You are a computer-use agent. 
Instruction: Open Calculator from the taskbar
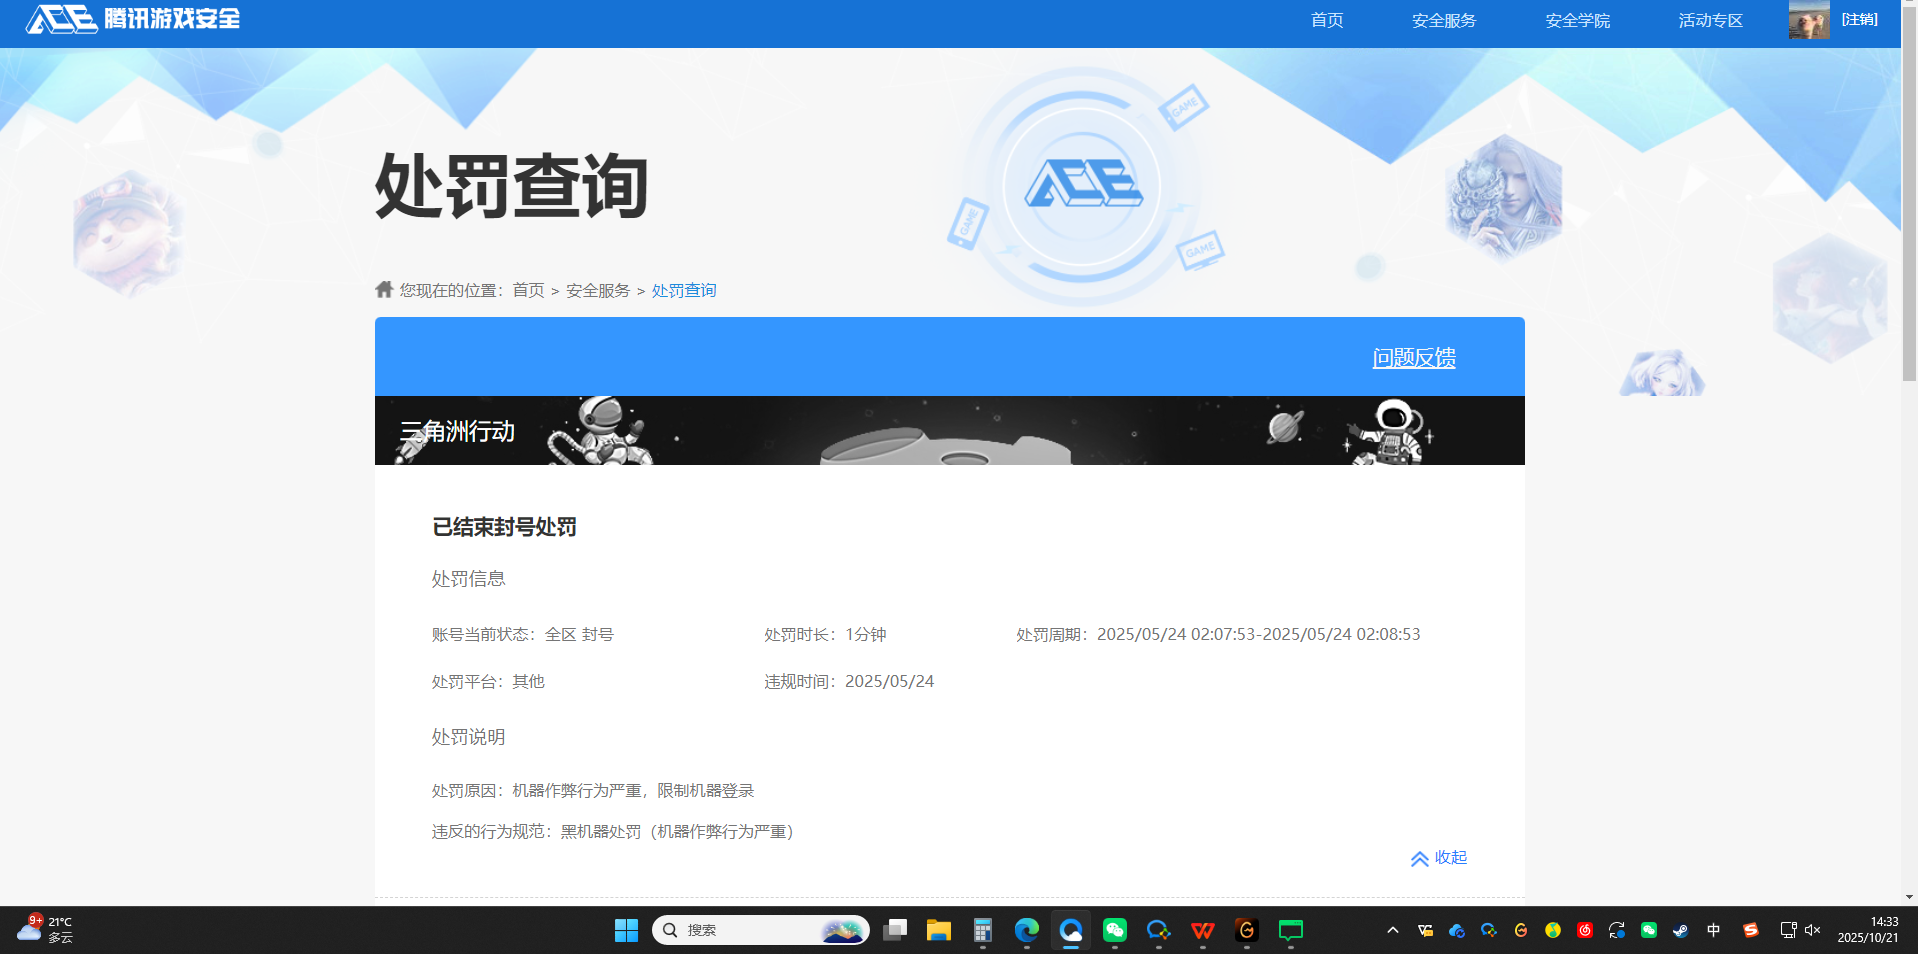(x=982, y=930)
